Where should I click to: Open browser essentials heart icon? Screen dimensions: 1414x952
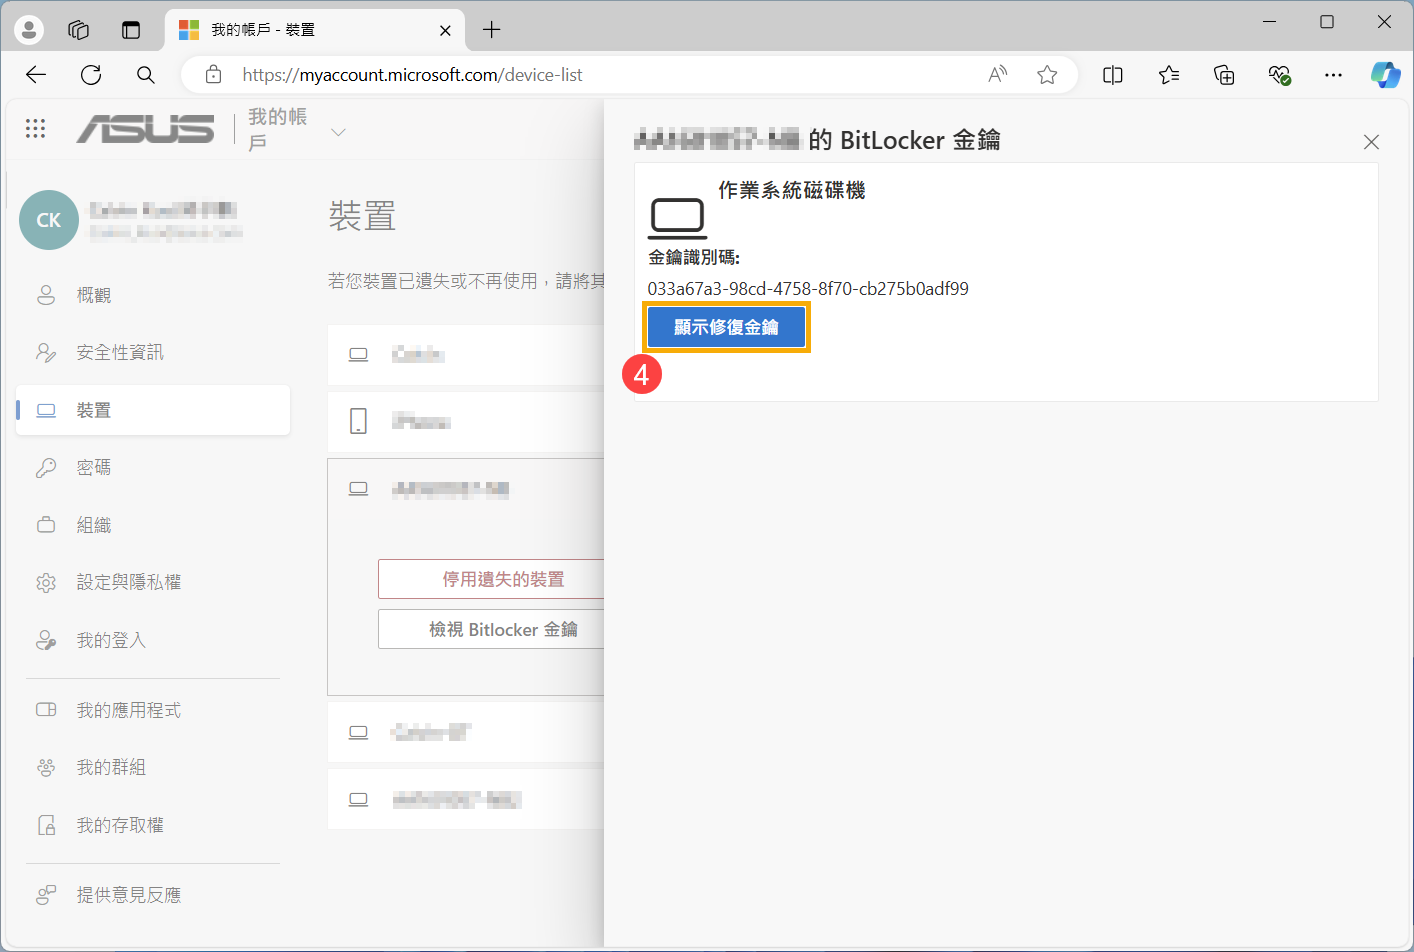point(1279,75)
